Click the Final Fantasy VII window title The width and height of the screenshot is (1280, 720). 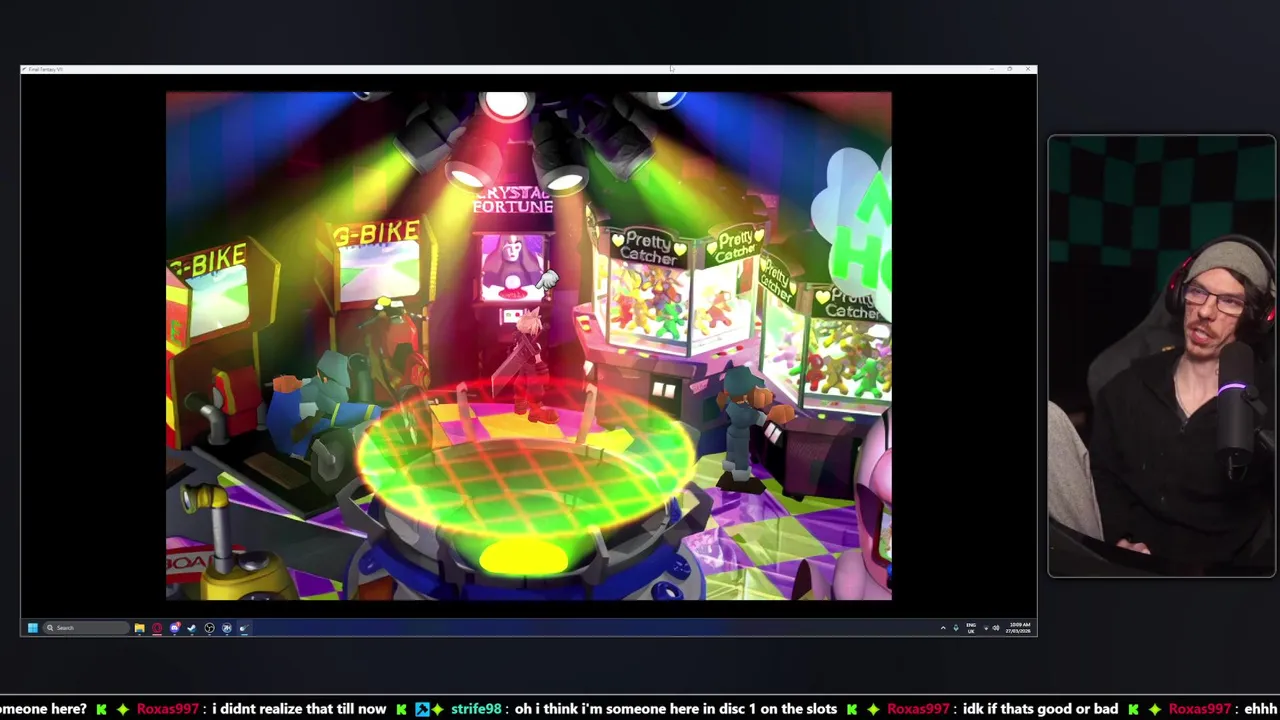[46, 69]
